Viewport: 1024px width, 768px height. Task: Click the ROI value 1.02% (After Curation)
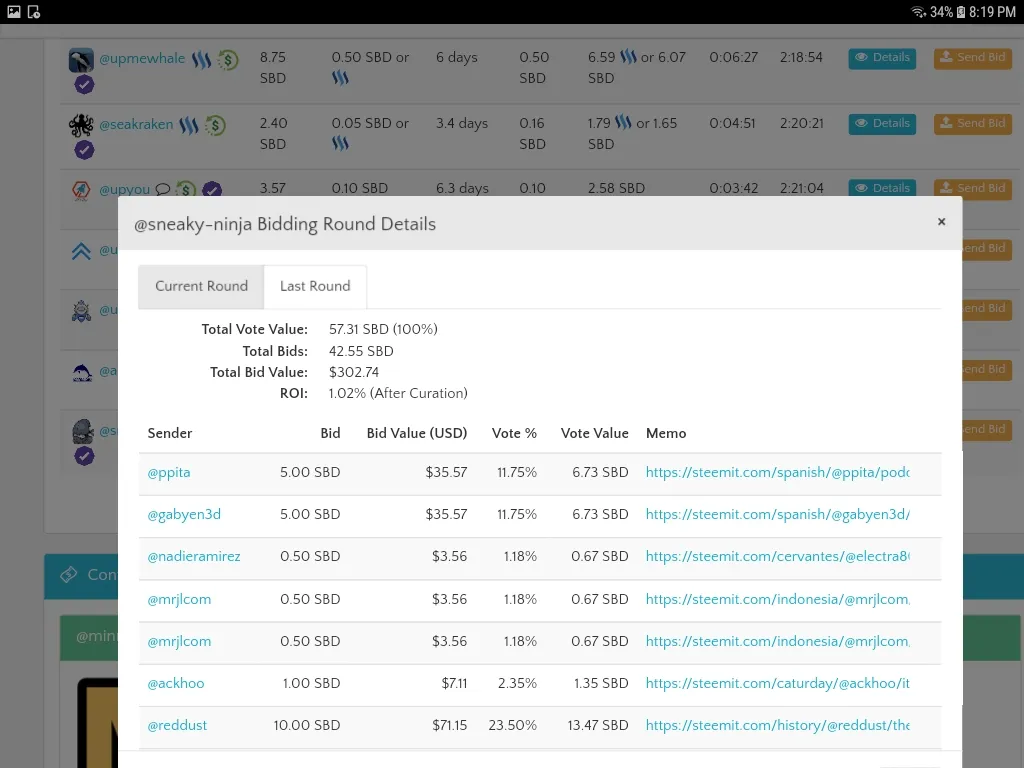click(398, 393)
